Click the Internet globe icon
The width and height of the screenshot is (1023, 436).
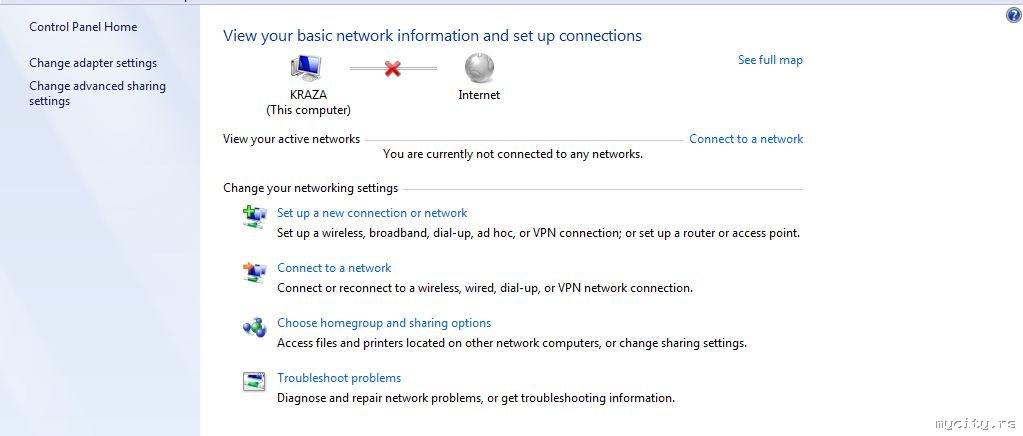tap(479, 68)
